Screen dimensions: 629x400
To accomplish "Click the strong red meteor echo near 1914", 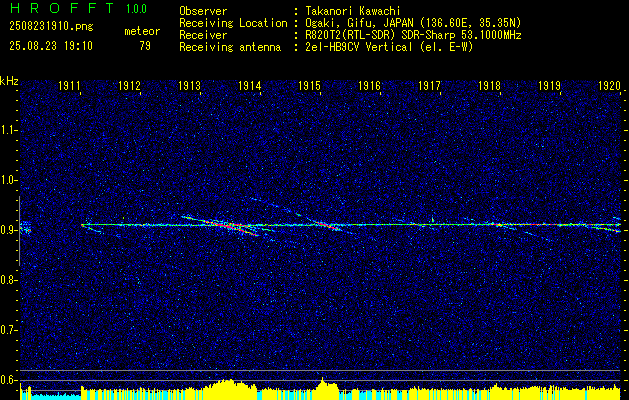I will 227,225.
